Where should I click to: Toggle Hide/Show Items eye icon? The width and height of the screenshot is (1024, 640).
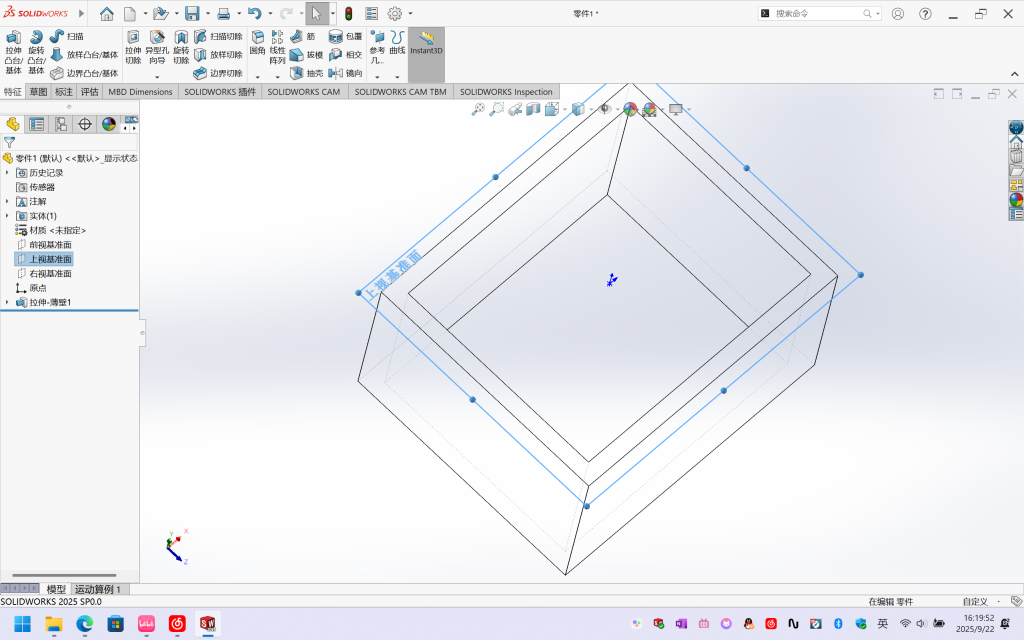[605, 109]
